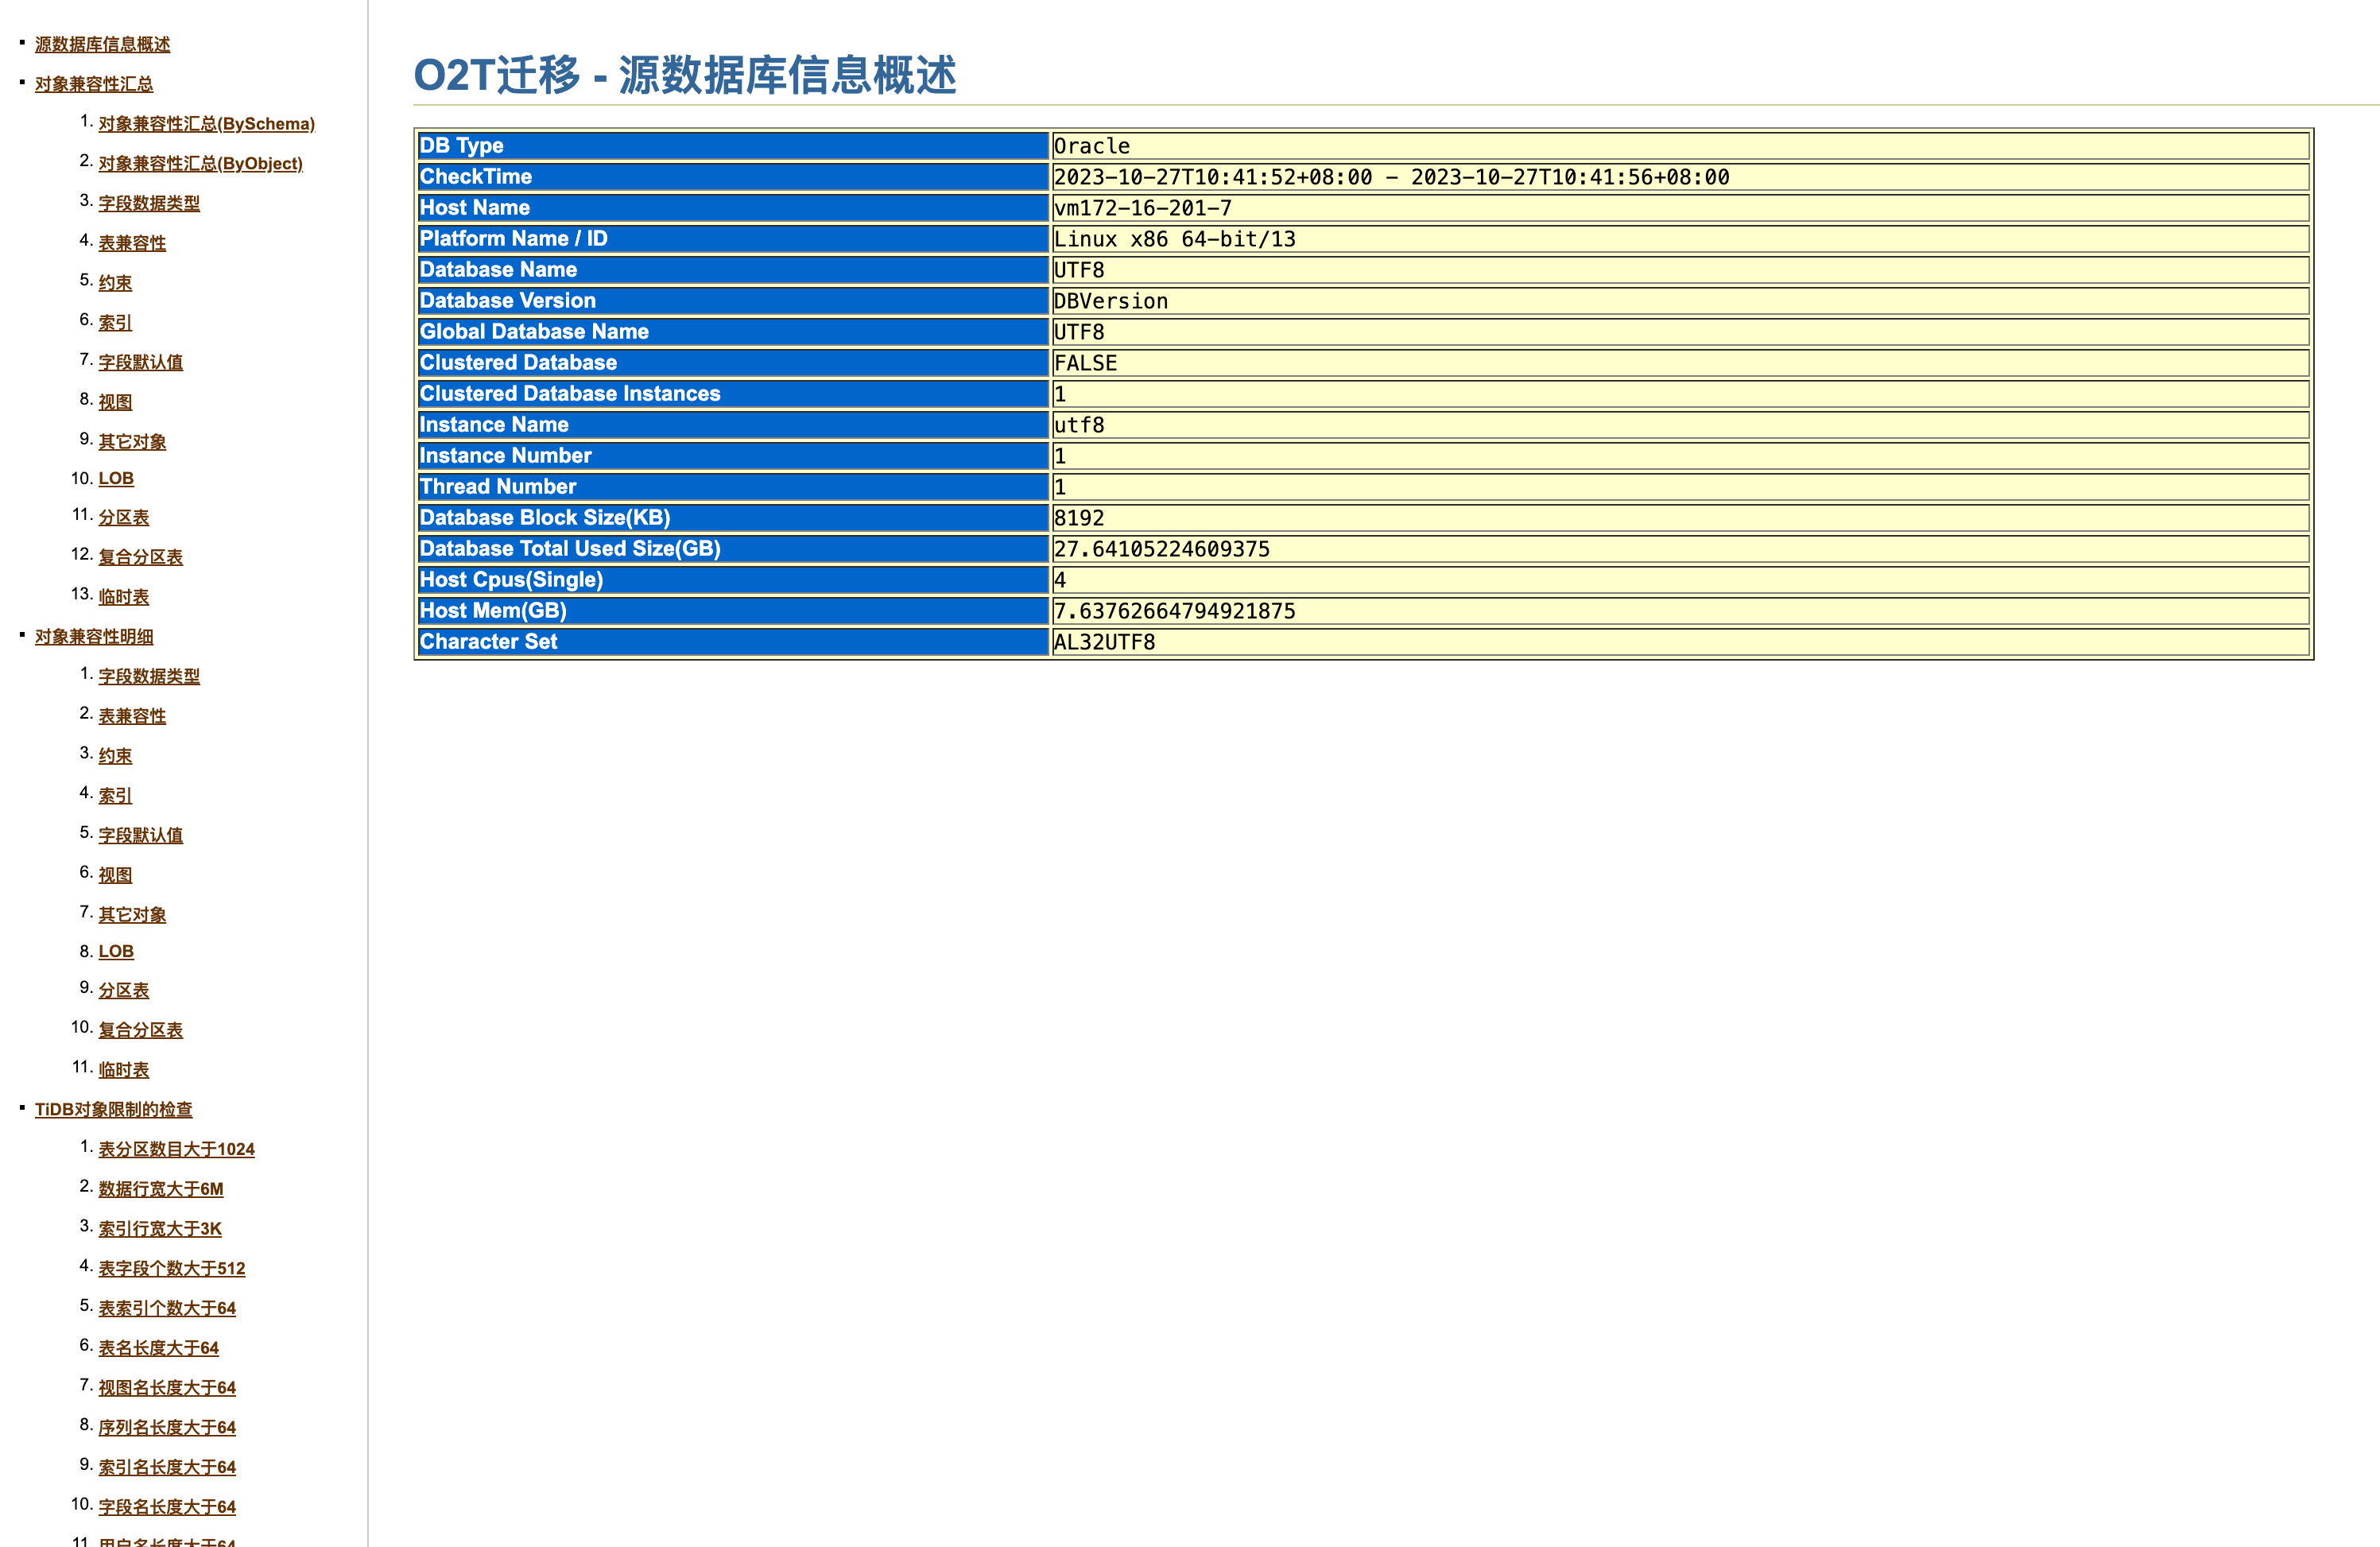Open 数据行宽大于6M check link
Viewport: 2380px width, 1547px height.
click(x=160, y=1188)
